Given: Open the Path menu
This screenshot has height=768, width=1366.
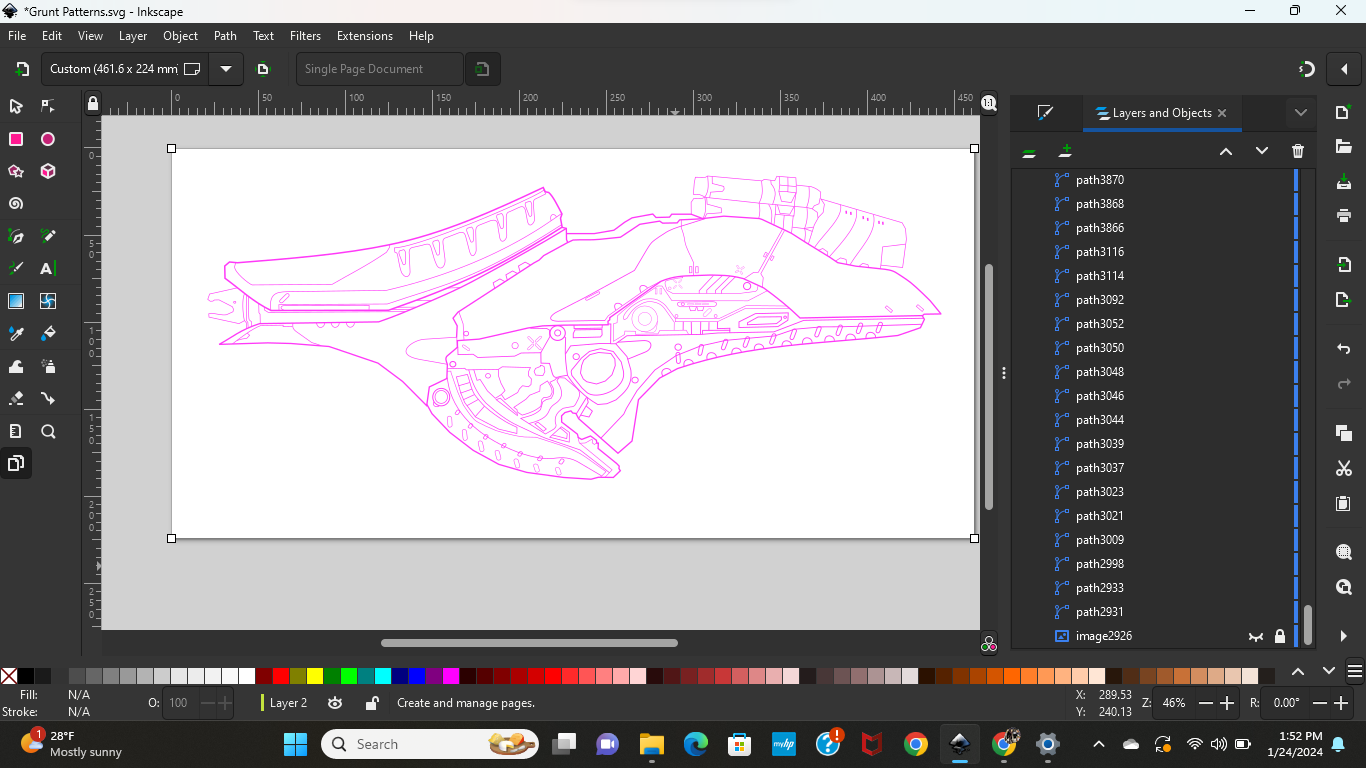Looking at the screenshot, I should click(225, 36).
